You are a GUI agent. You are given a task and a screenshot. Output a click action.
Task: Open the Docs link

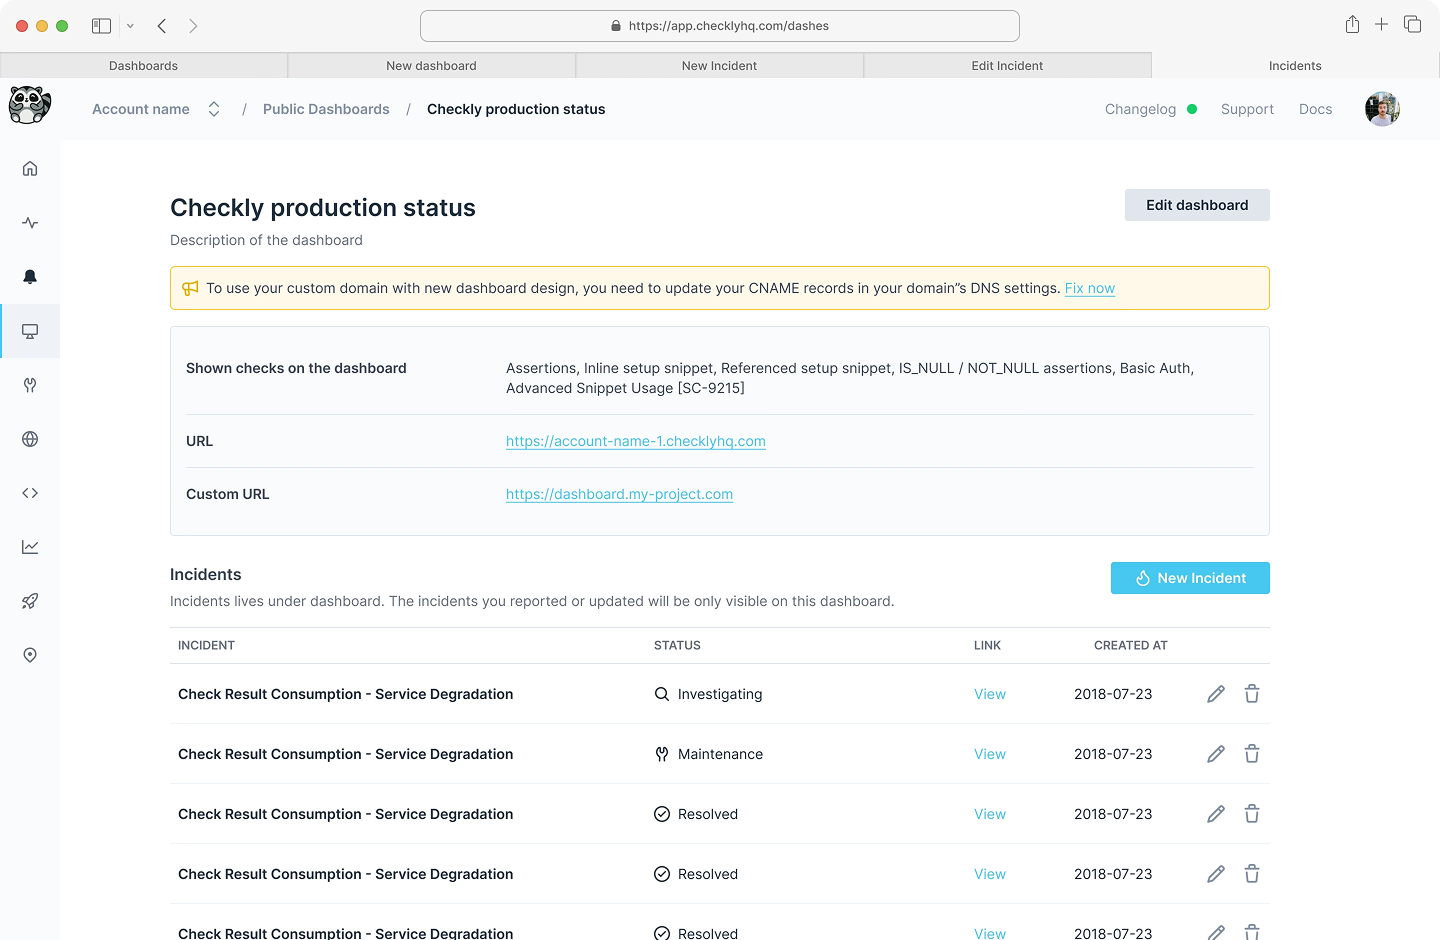[x=1315, y=109]
